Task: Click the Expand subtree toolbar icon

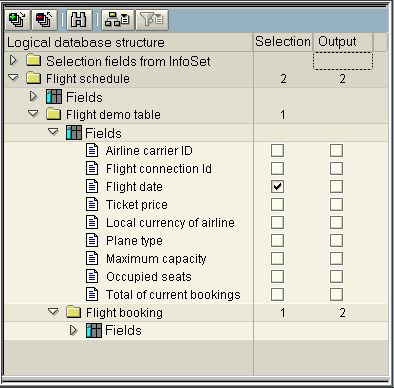Action: click(17, 20)
